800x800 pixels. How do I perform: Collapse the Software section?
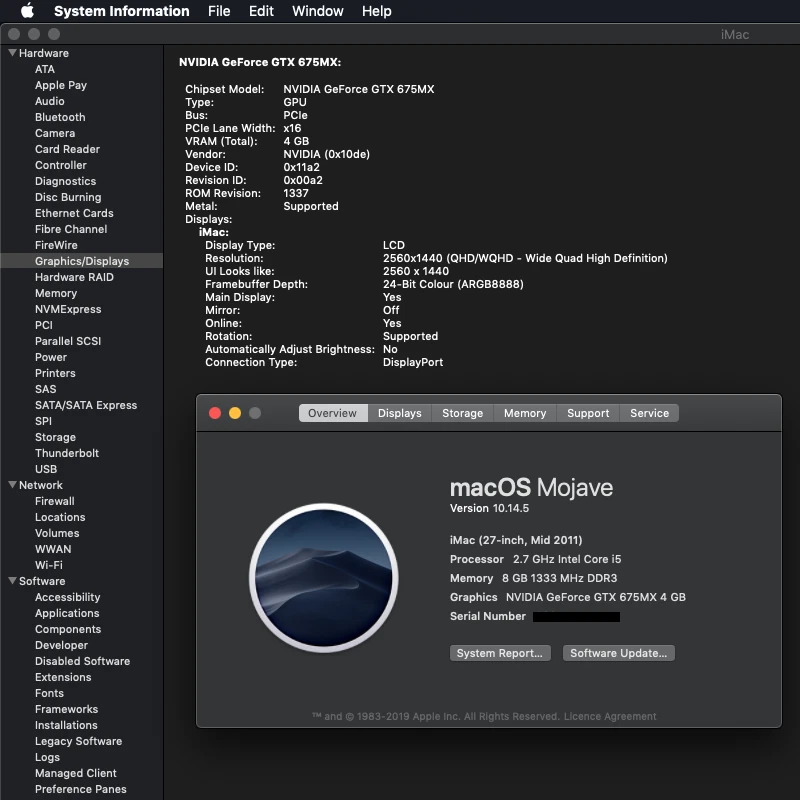pyautogui.click(x=12, y=580)
